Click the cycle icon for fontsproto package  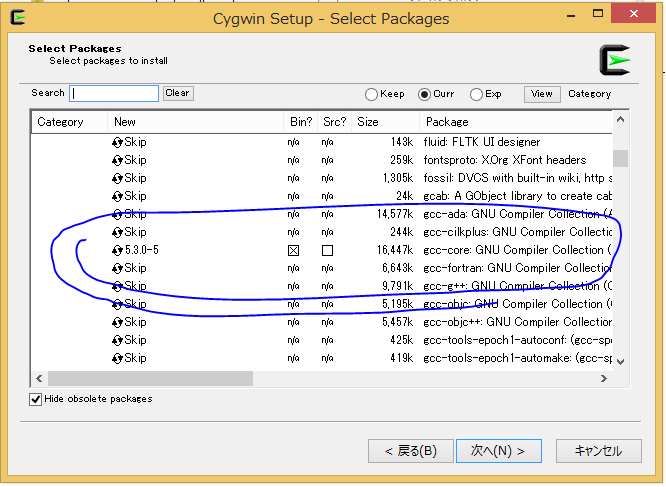click(x=117, y=160)
